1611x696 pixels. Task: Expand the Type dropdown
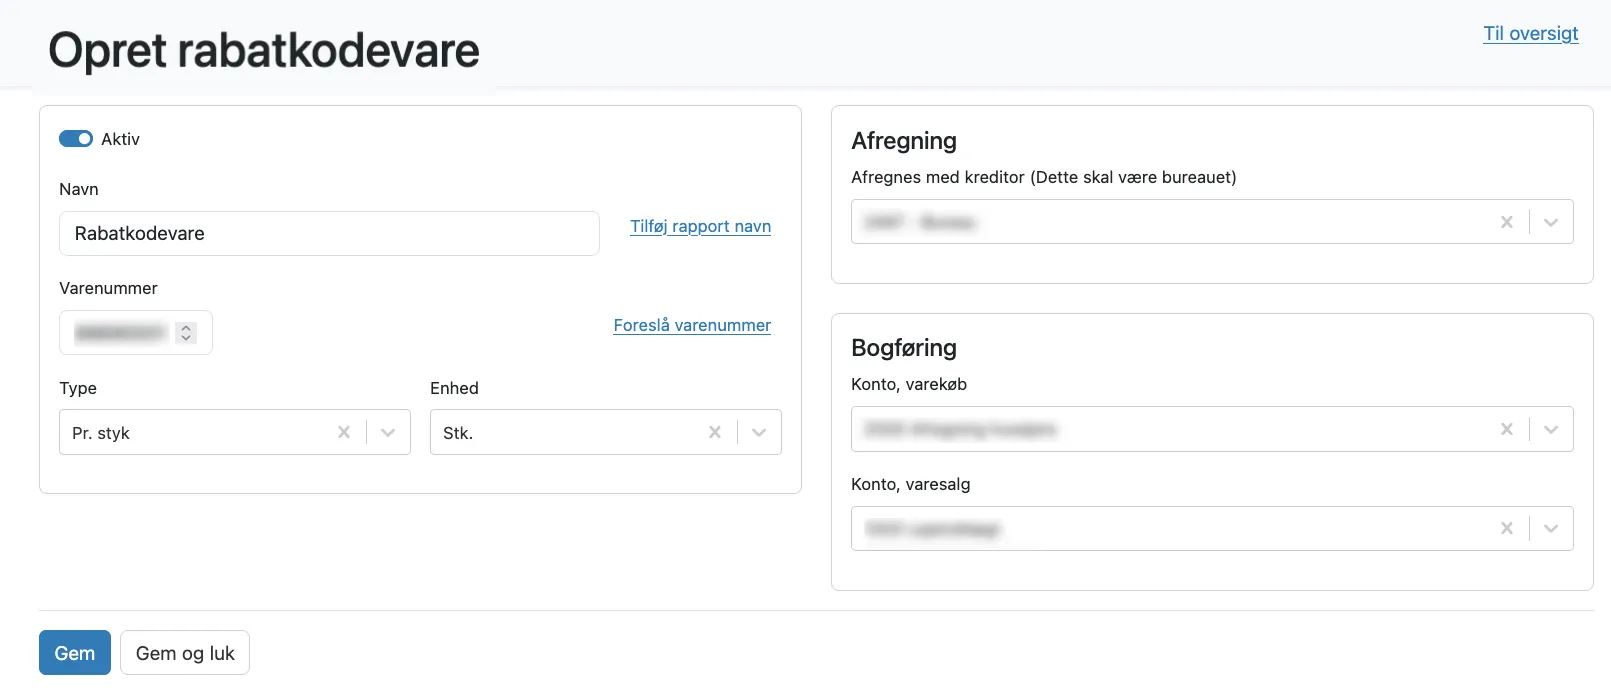coord(389,432)
